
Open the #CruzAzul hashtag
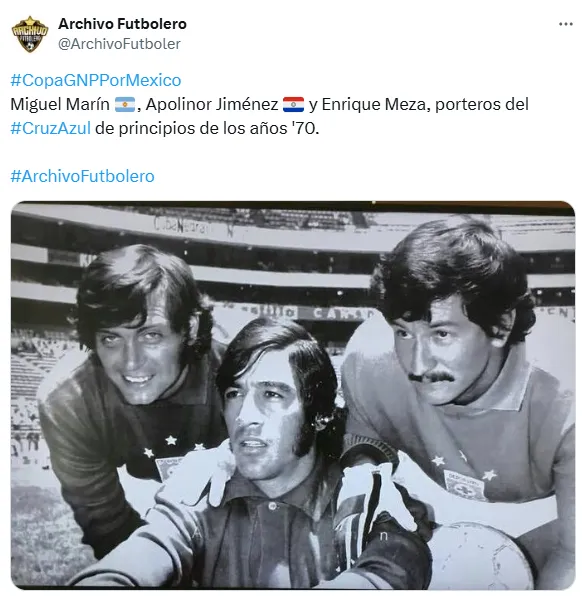coord(51,128)
